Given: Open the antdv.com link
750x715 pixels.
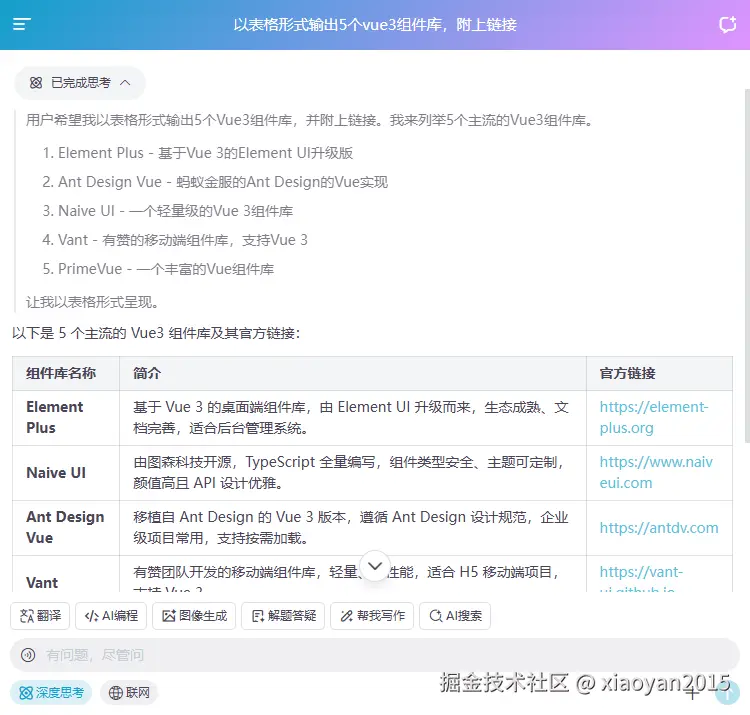Looking at the screenshot, I should pyautogui.click(x=659, y=528).
